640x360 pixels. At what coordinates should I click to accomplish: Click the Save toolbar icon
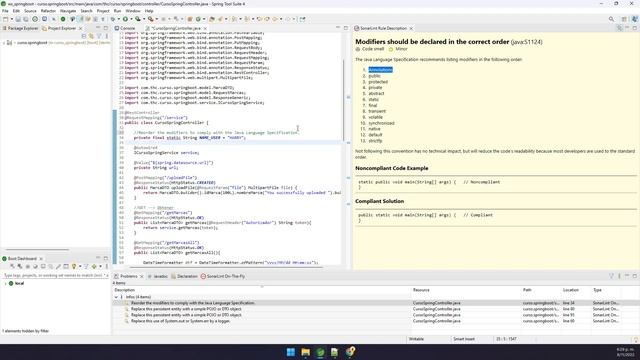[18, 19]
